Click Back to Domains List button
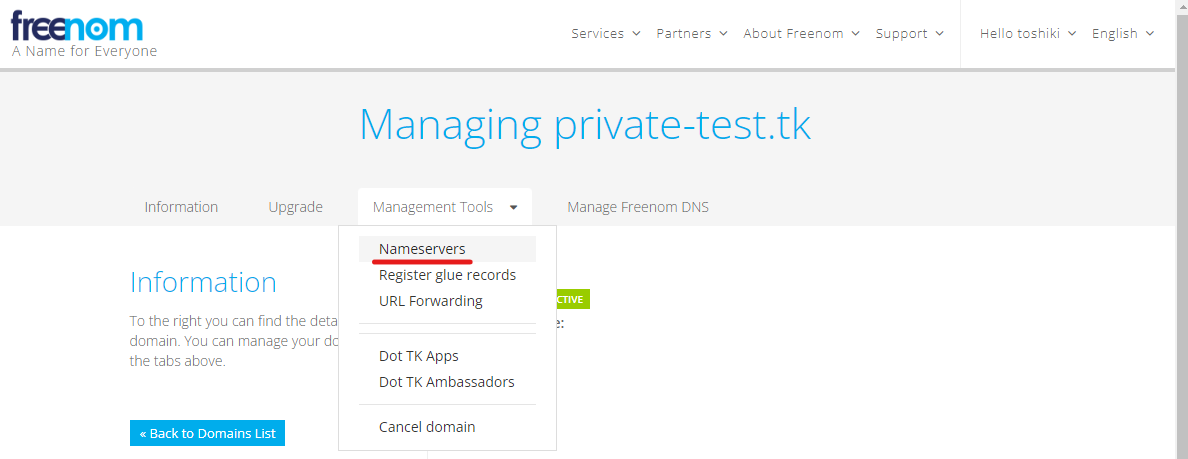Image resolution: width=1188 pixels, height=459 pixels. tap(207, 433)
